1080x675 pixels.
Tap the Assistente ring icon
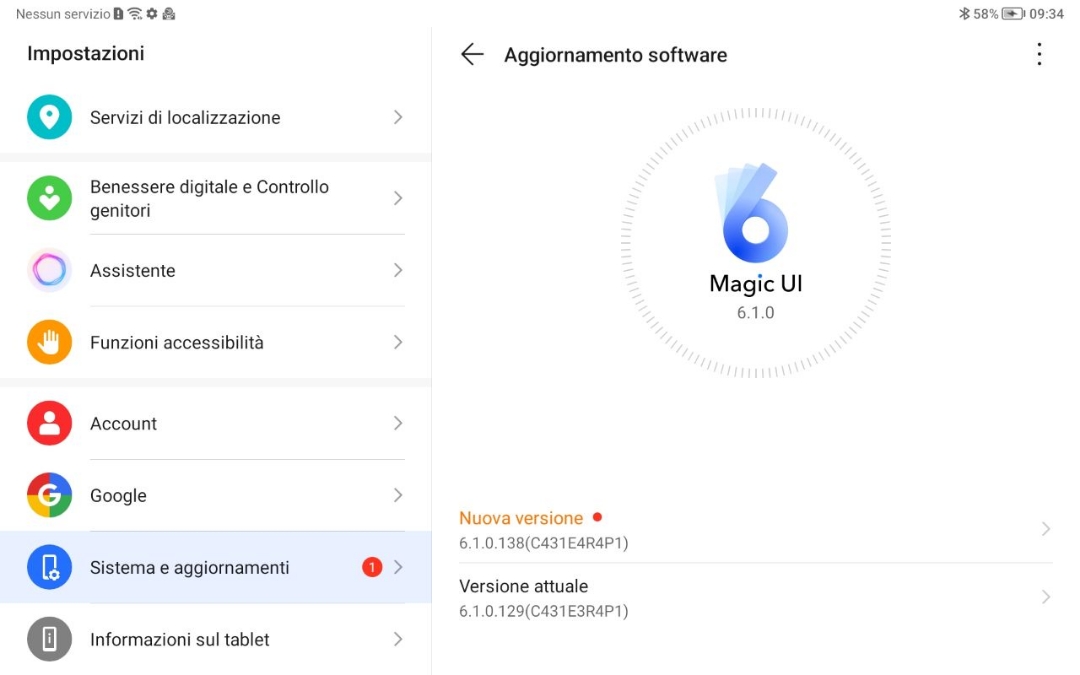[x=49, y=270]
